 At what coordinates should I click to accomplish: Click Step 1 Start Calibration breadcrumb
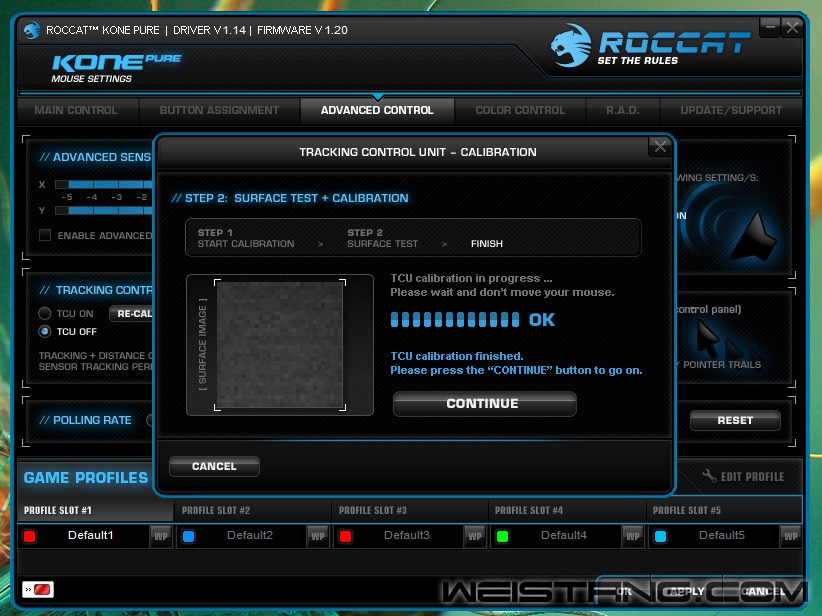pos(246,238)
